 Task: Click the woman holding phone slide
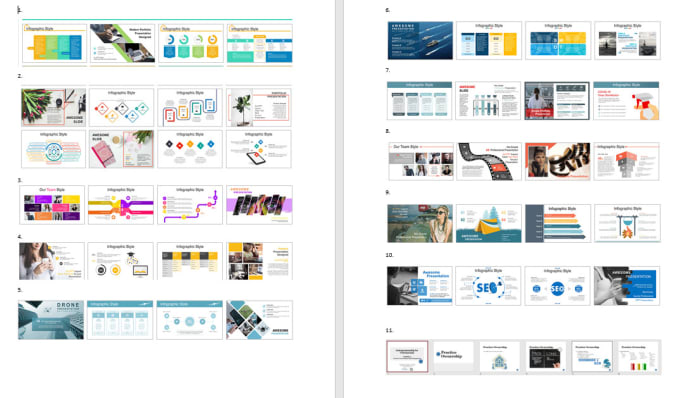[52, 261]
